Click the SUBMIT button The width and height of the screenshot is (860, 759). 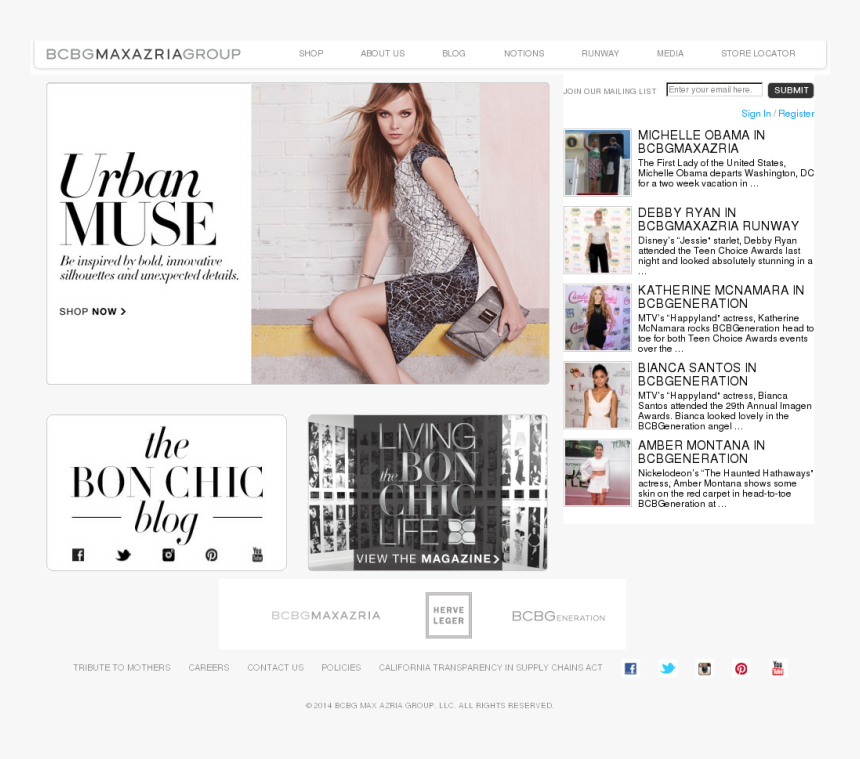[791, 90]
